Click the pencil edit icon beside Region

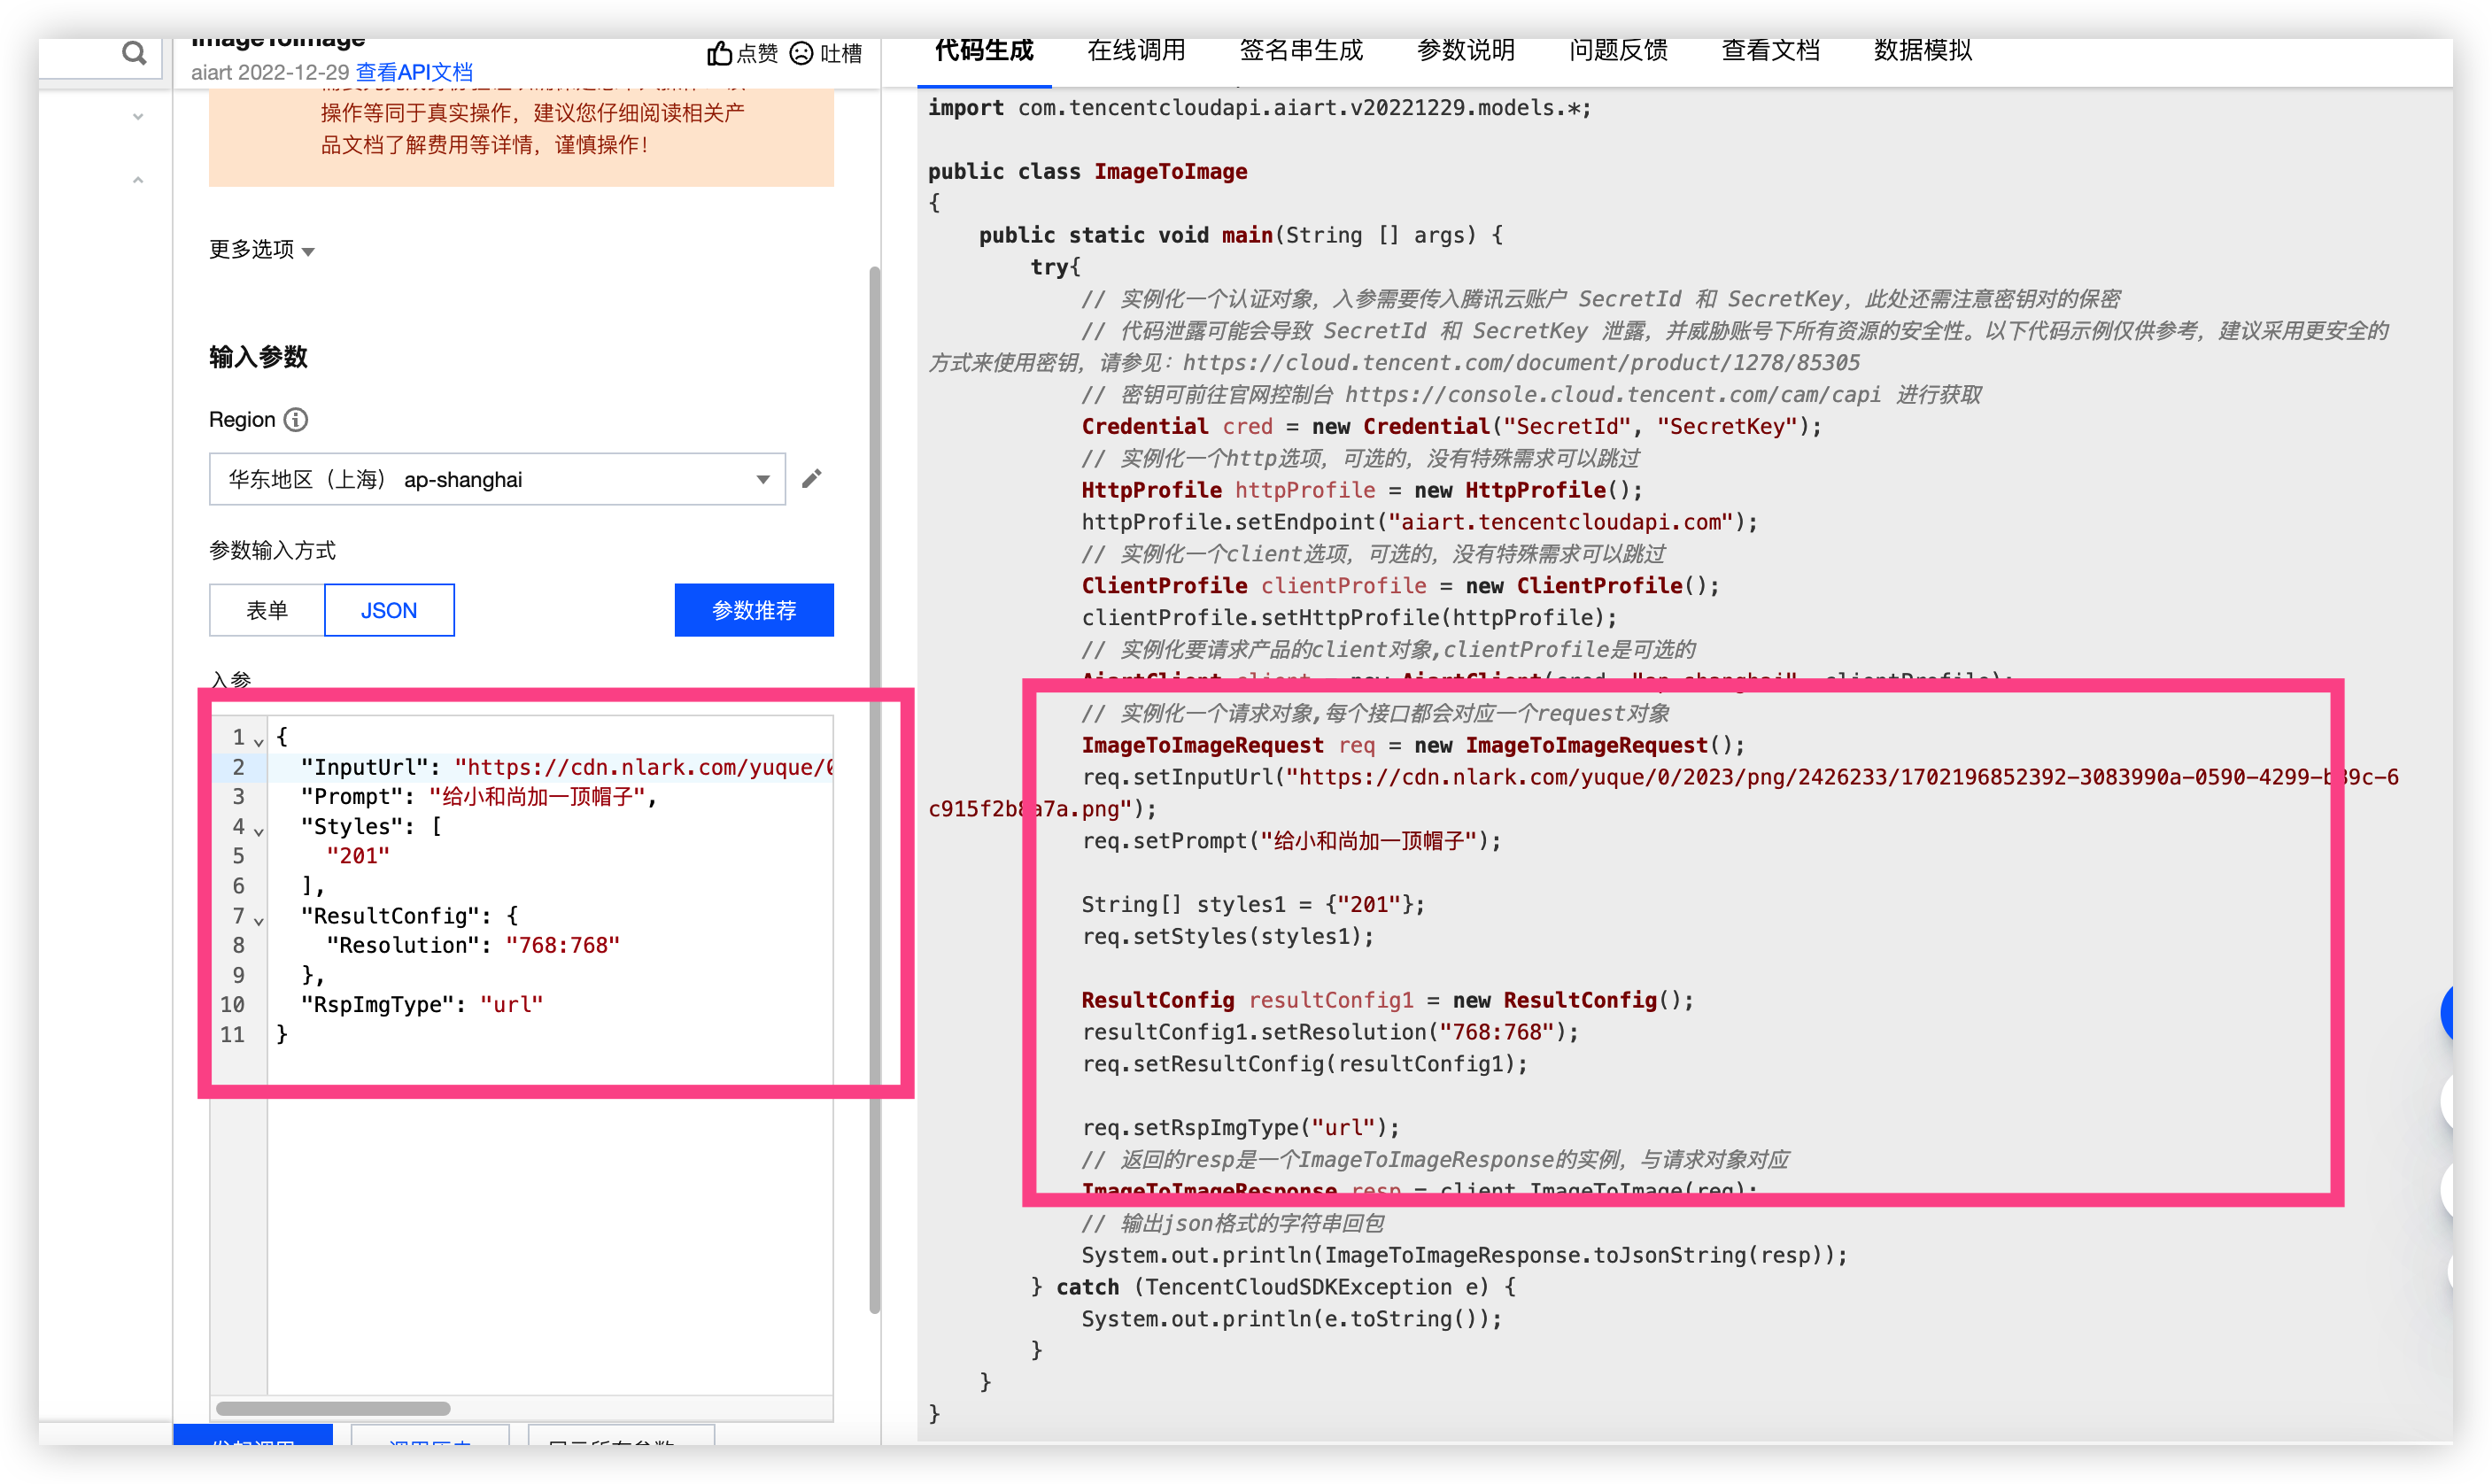812,479
